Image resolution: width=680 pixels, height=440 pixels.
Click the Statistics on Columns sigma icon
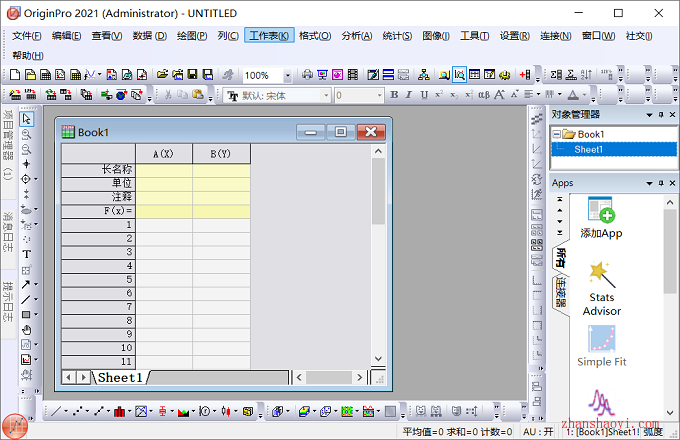click(x=556, y=75)
